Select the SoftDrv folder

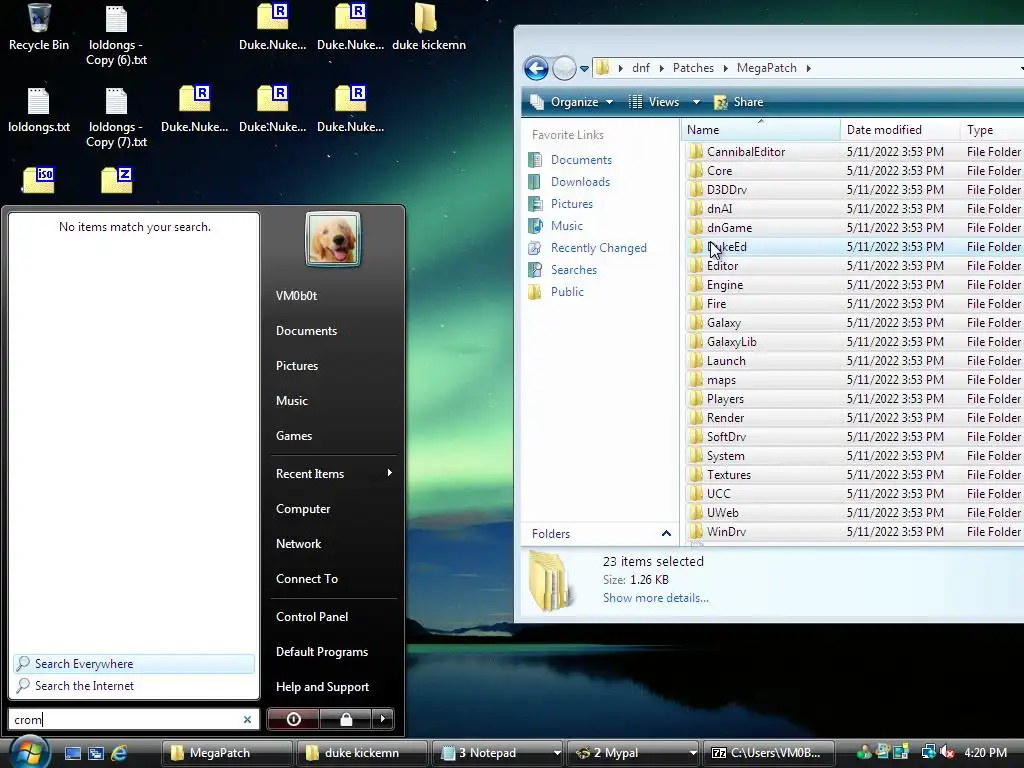[x=726, y=436]
